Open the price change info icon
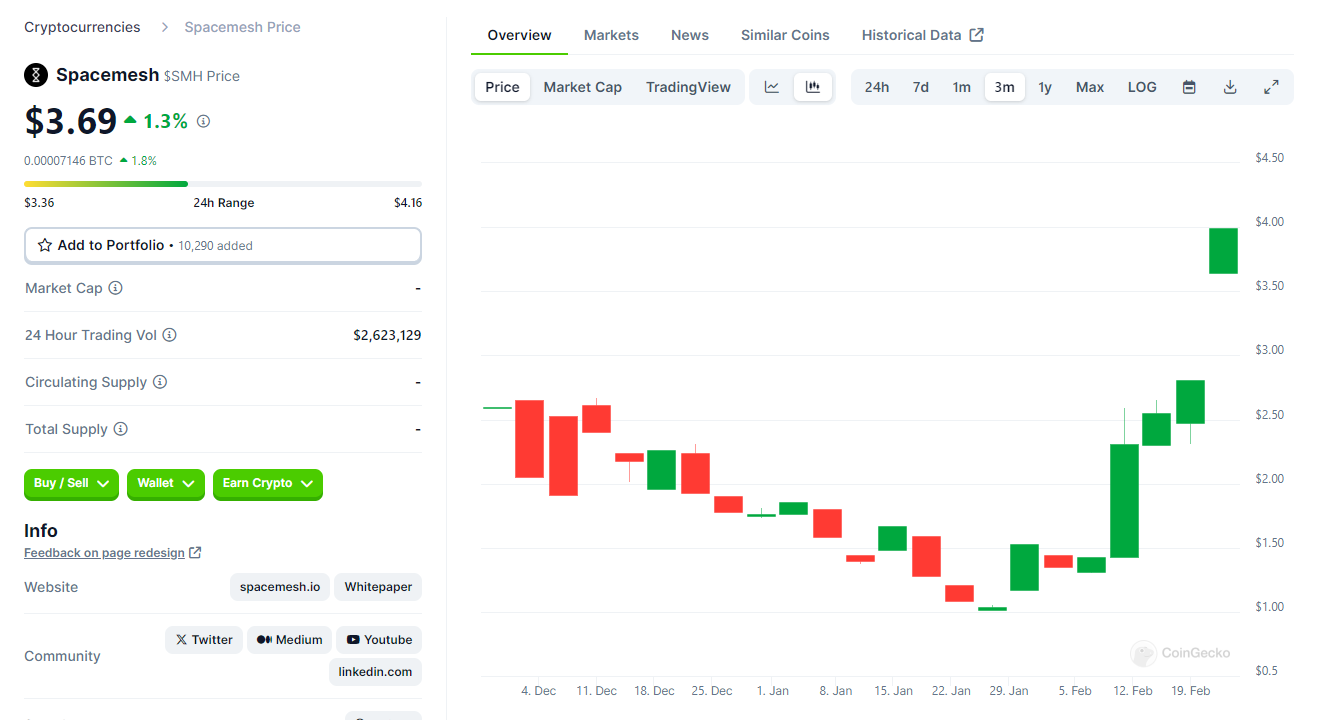 203,121
